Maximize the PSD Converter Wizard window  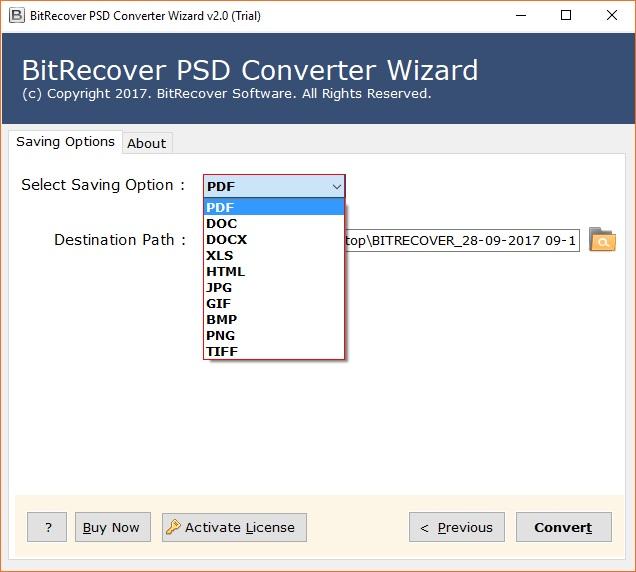tap(566, 15)
